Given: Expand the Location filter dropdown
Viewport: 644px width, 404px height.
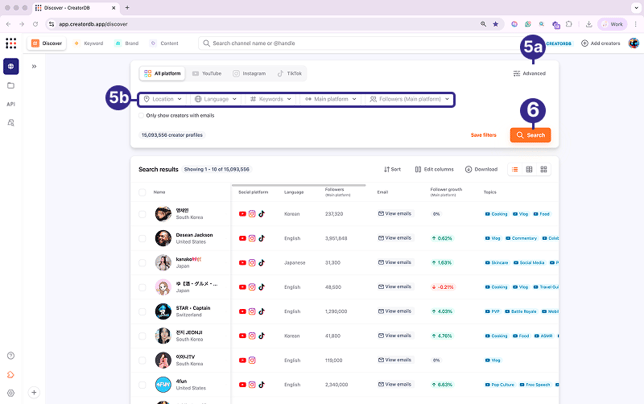Looking at the screenshot, I should pos(162,99).
